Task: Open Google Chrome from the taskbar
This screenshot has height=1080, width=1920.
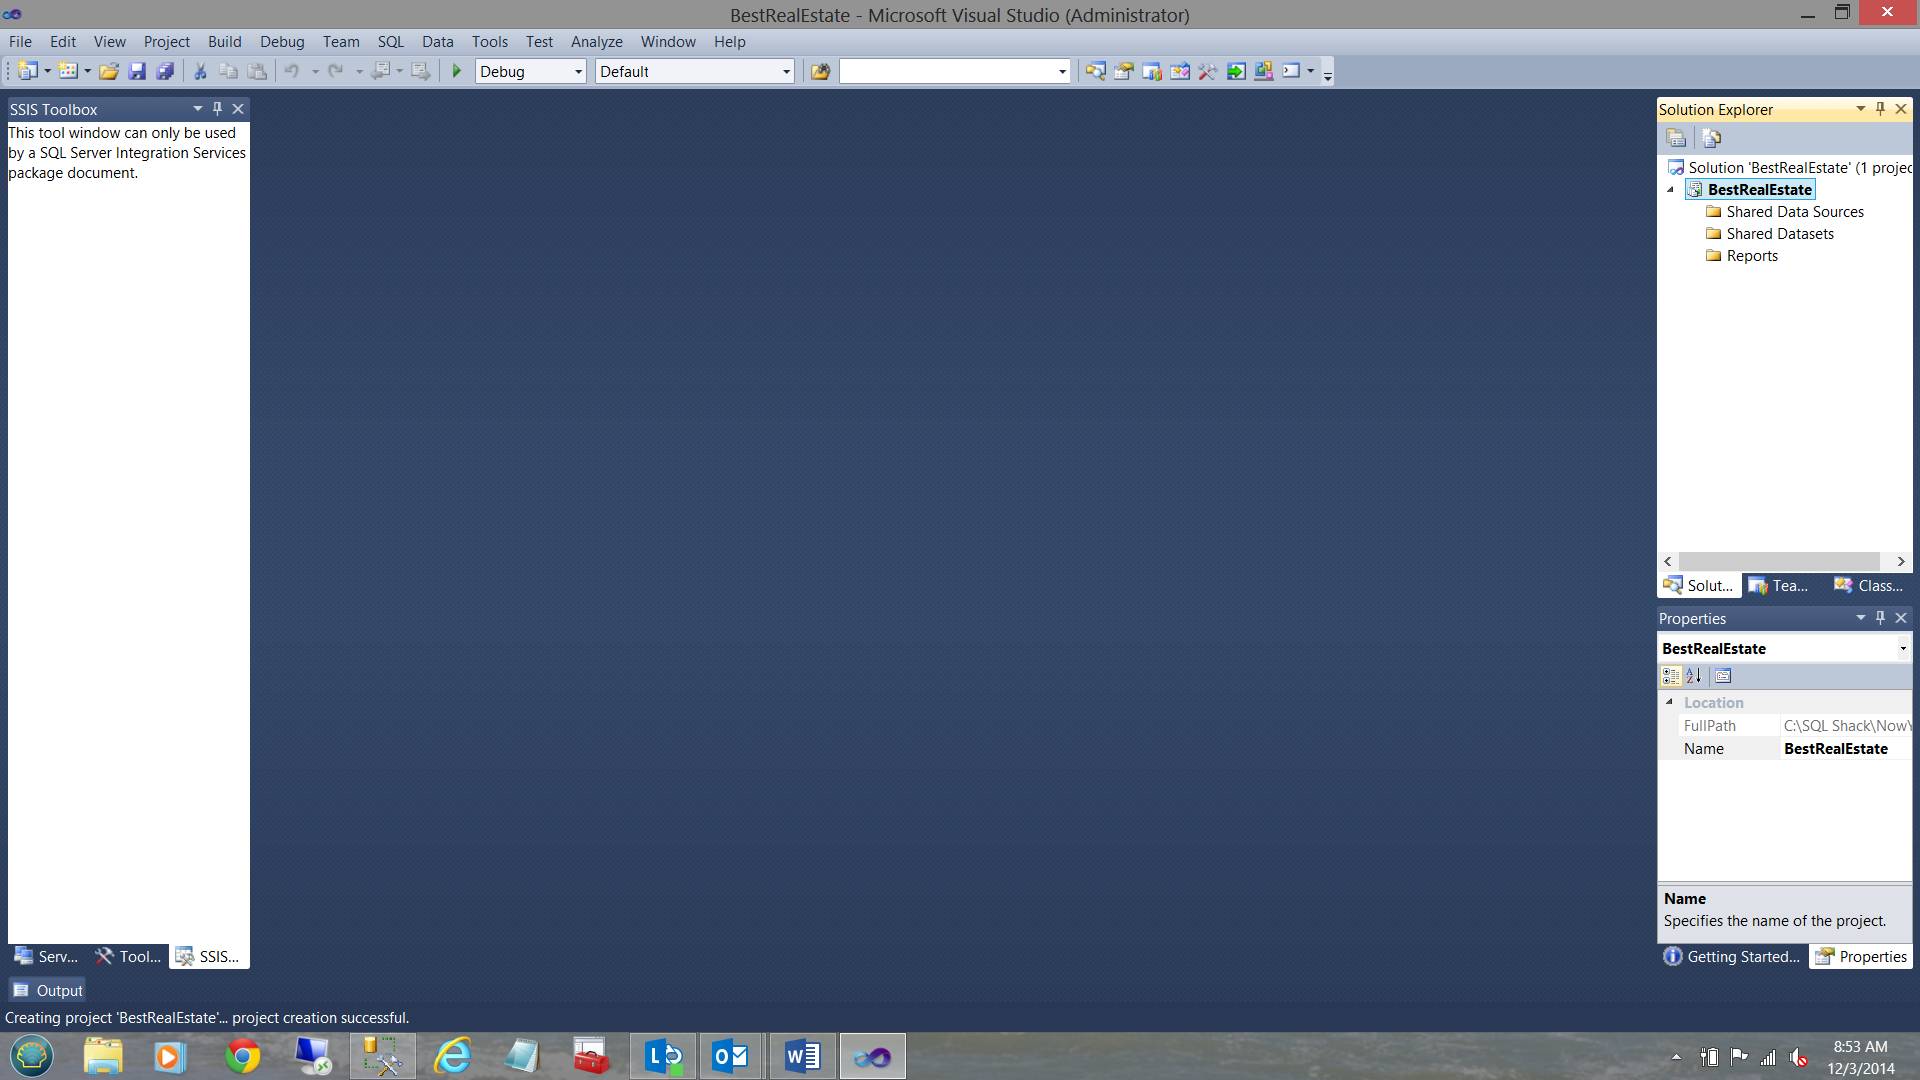Action: (x=242, y=1056)
